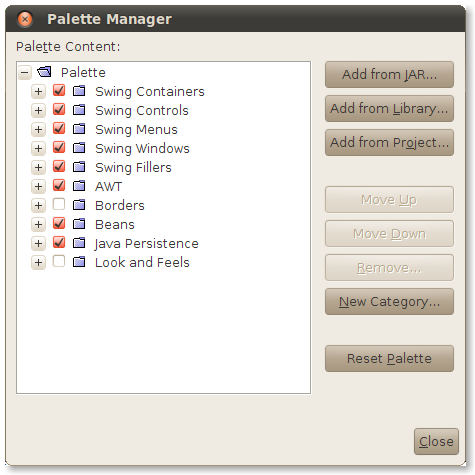
Task: Select the Palette root label
Action: click(83, 72)
